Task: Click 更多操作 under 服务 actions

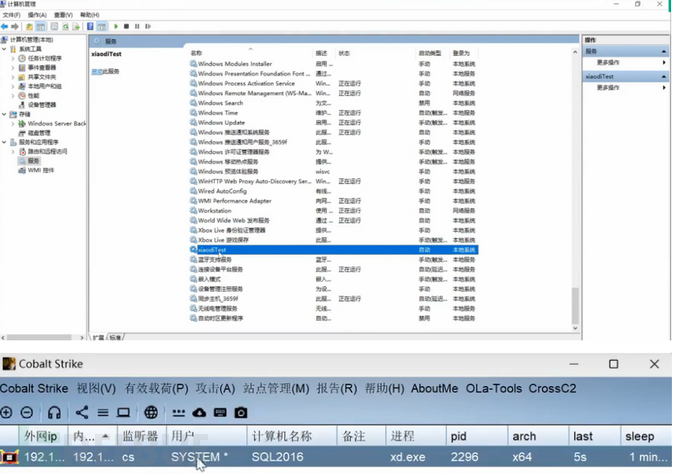Action: pos(609,62)
